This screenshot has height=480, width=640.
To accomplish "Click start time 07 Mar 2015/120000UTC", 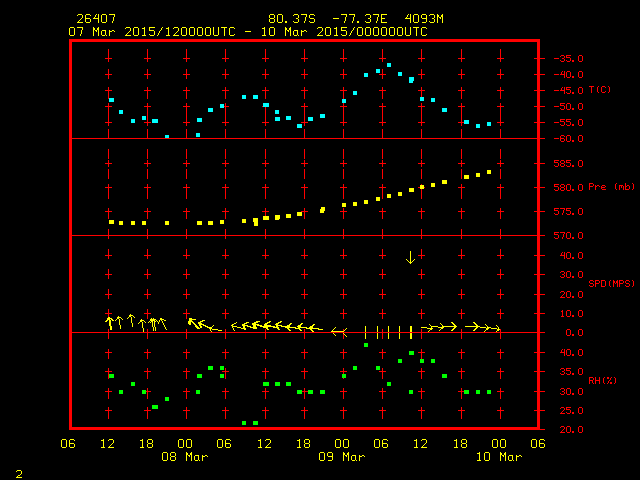I will pos(152,32).
